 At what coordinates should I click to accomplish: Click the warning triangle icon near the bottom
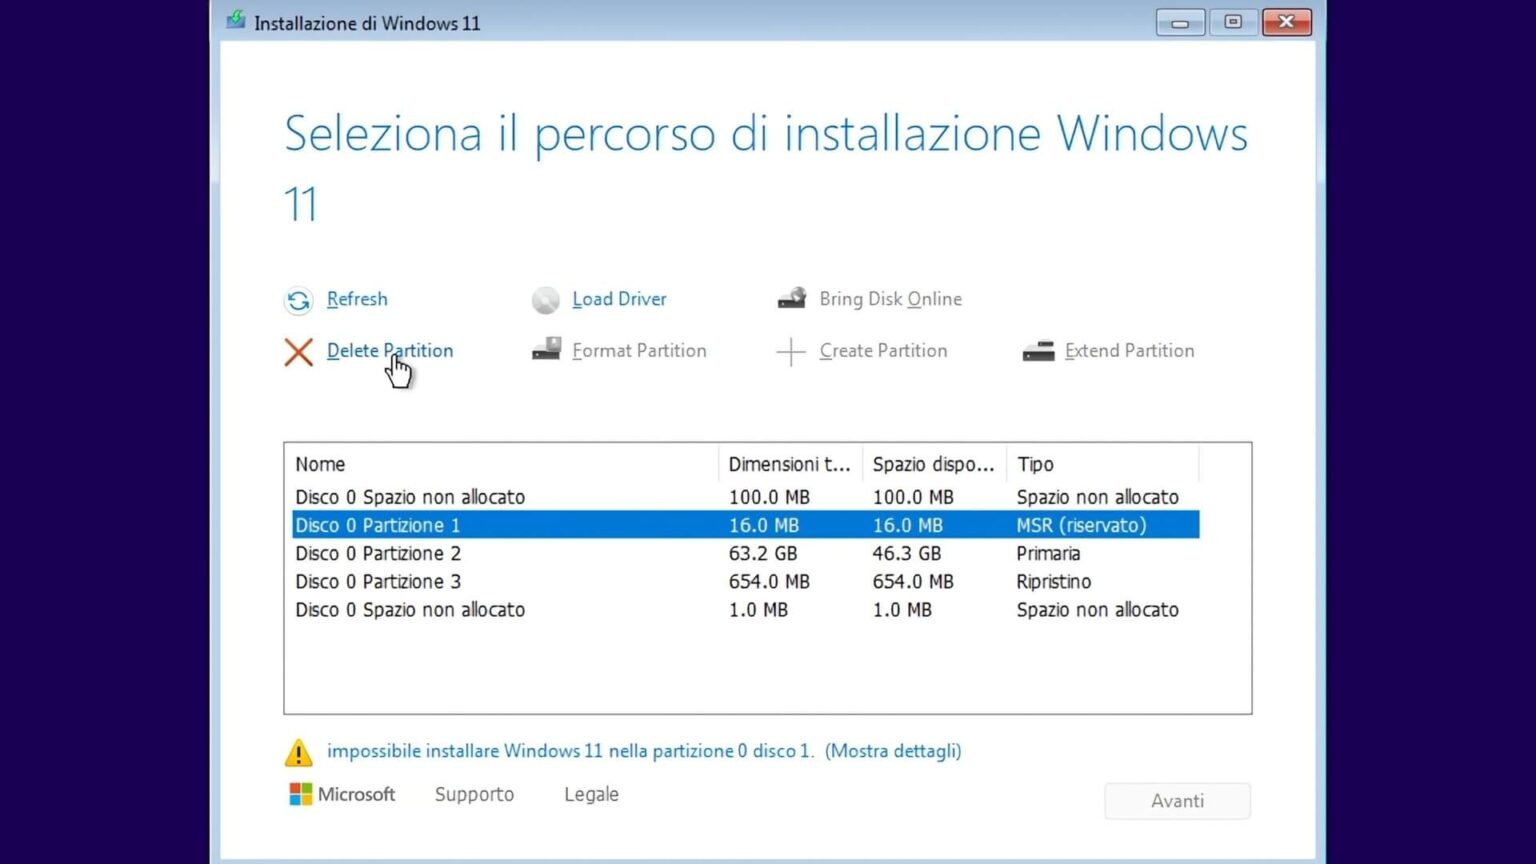(x=298, y=753)
